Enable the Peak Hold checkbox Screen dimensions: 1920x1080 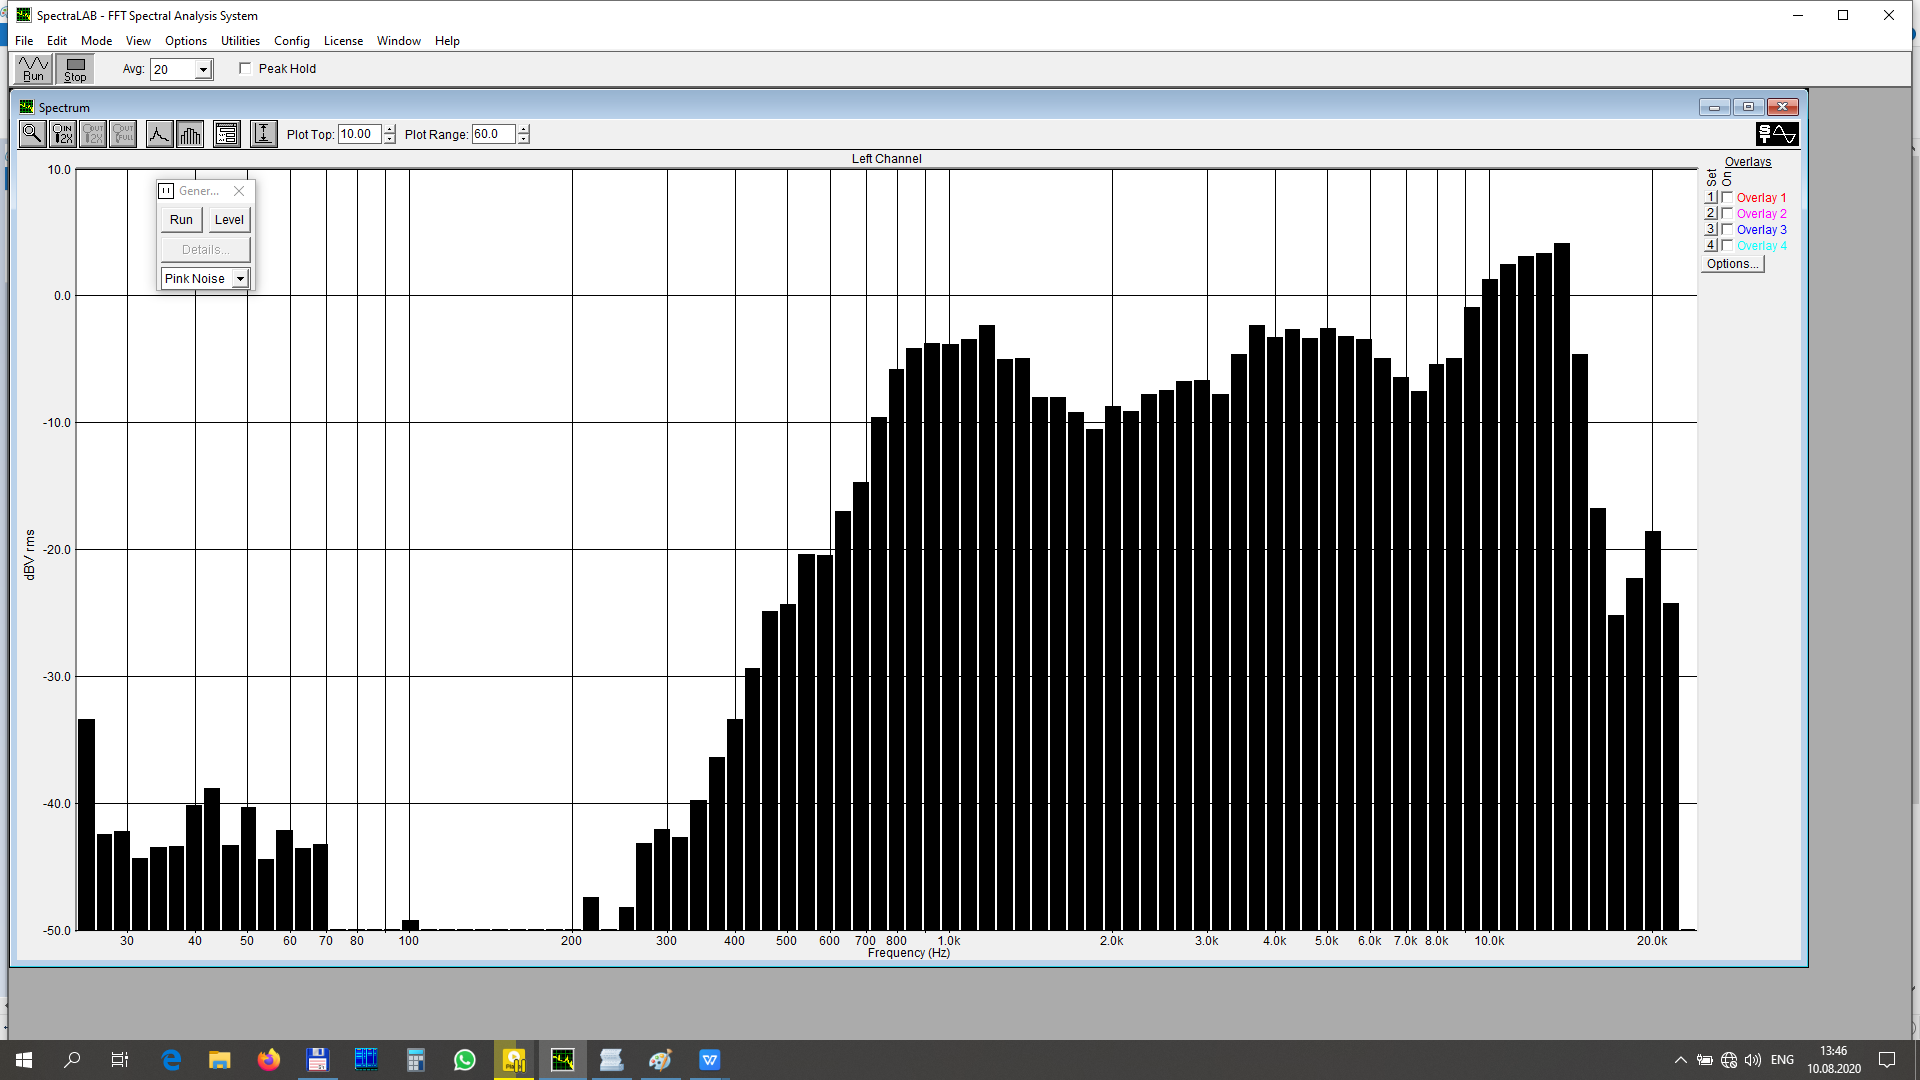point(245,69)
